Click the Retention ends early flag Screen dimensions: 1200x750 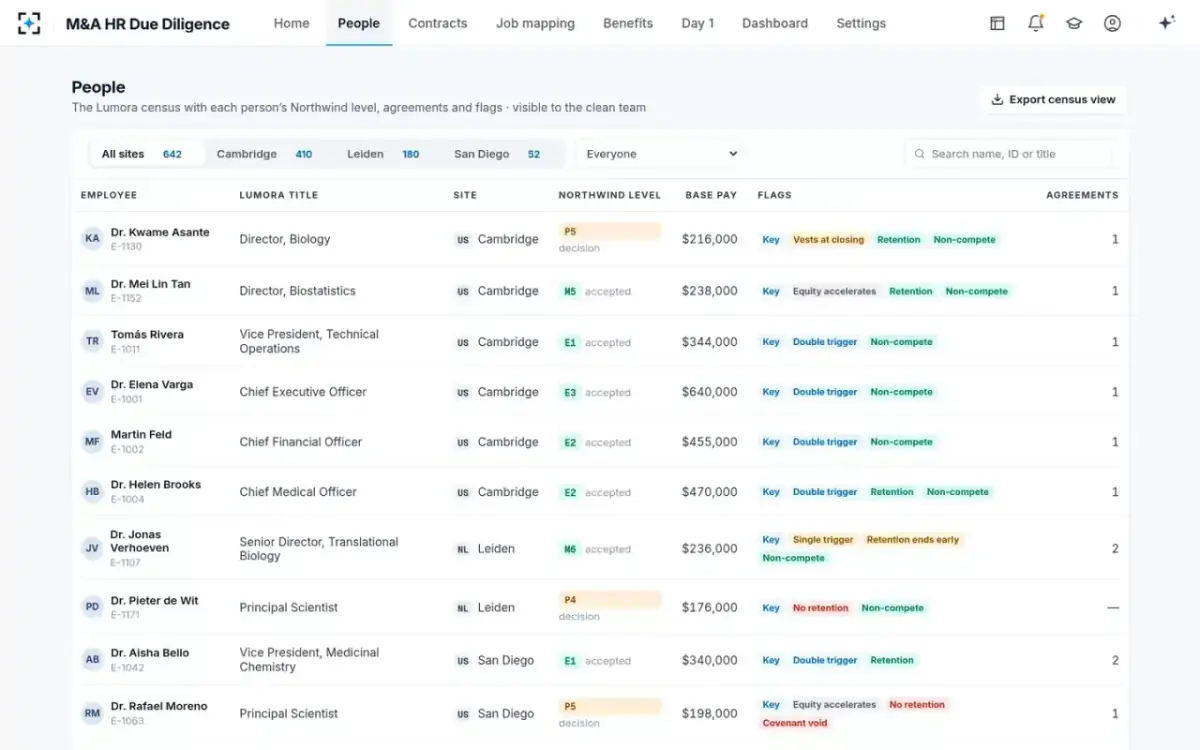click(913, 540)
